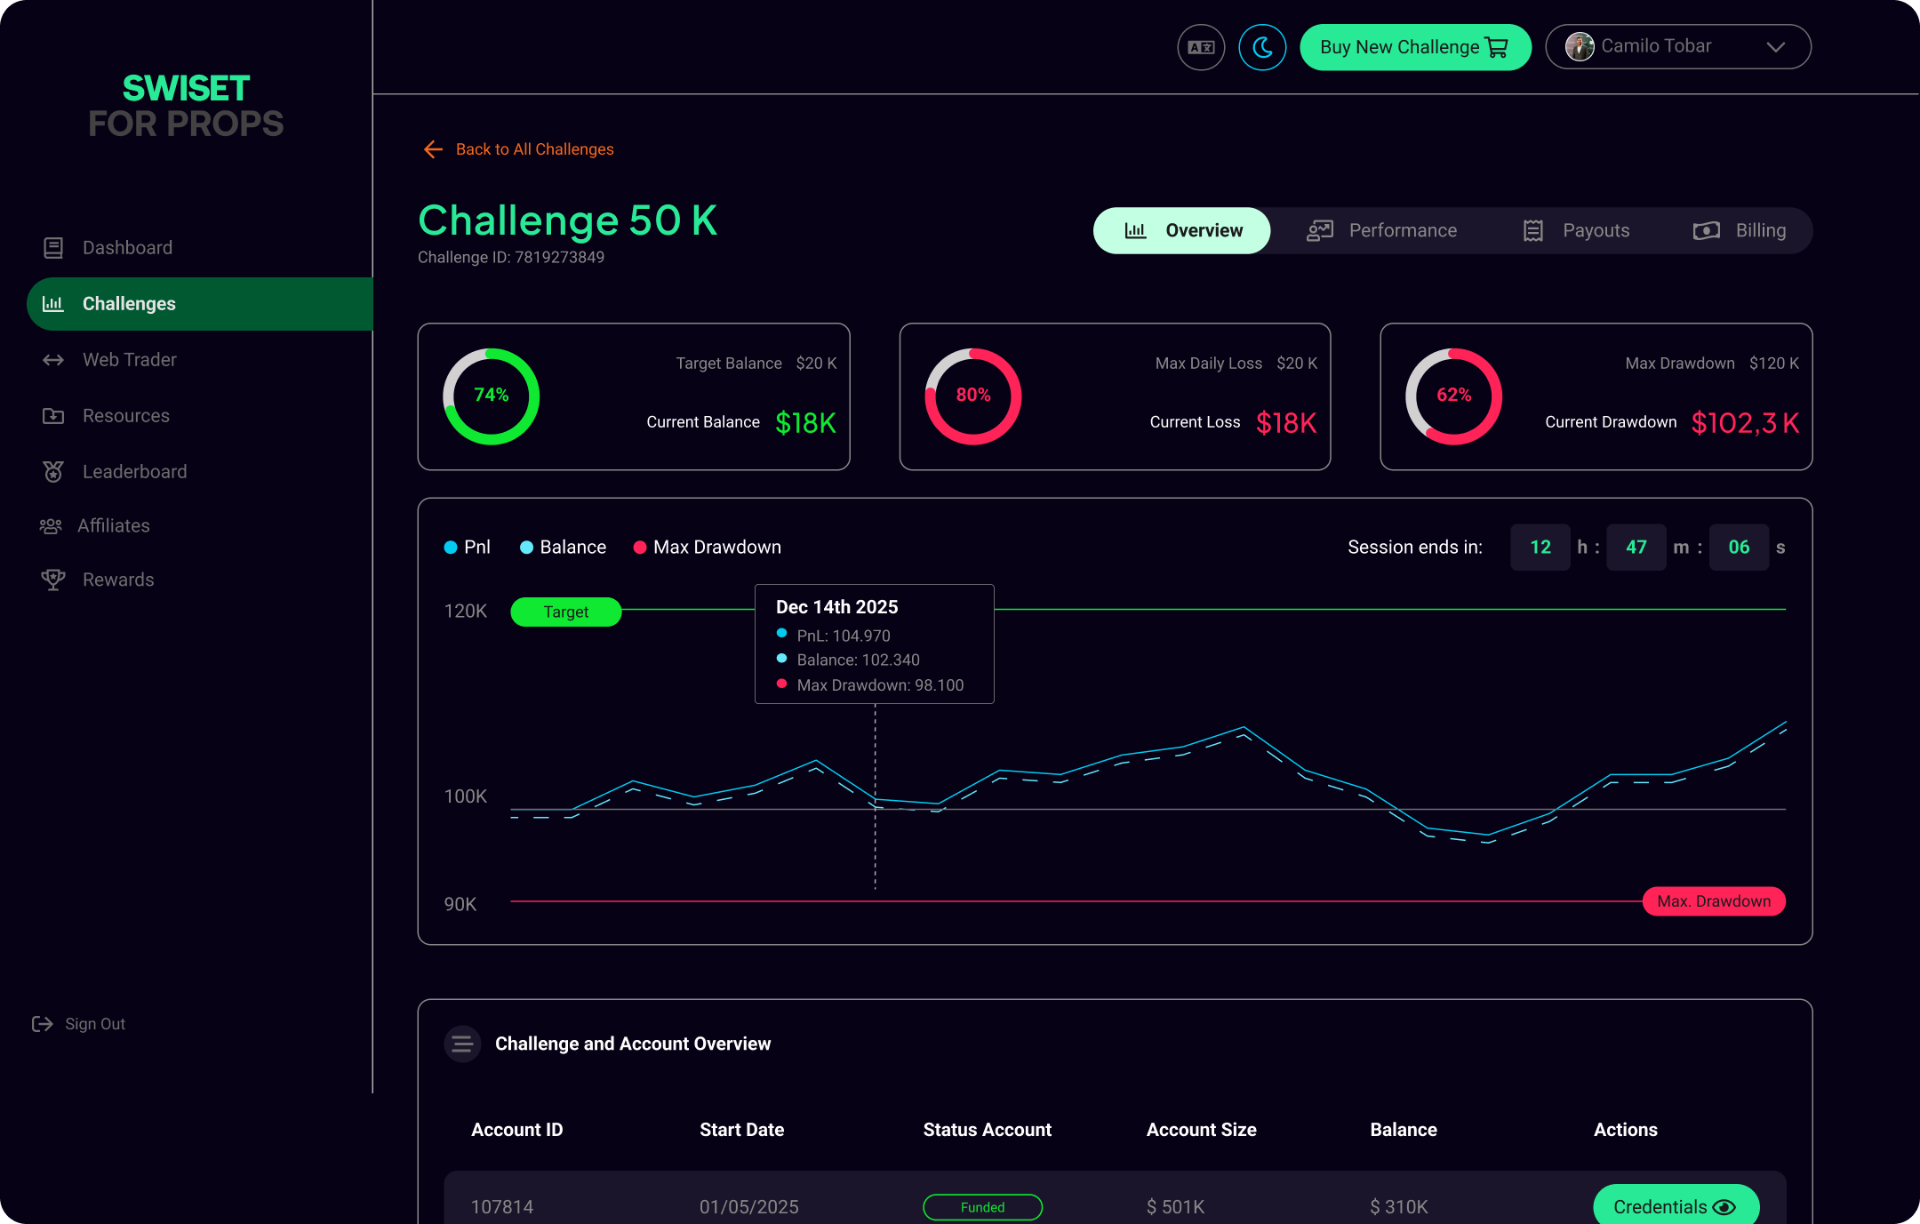The image size is (1920, 1224).
Task: Toggle dark mode moon icon
Action: pyautogui.click(x=1262, y=47)
